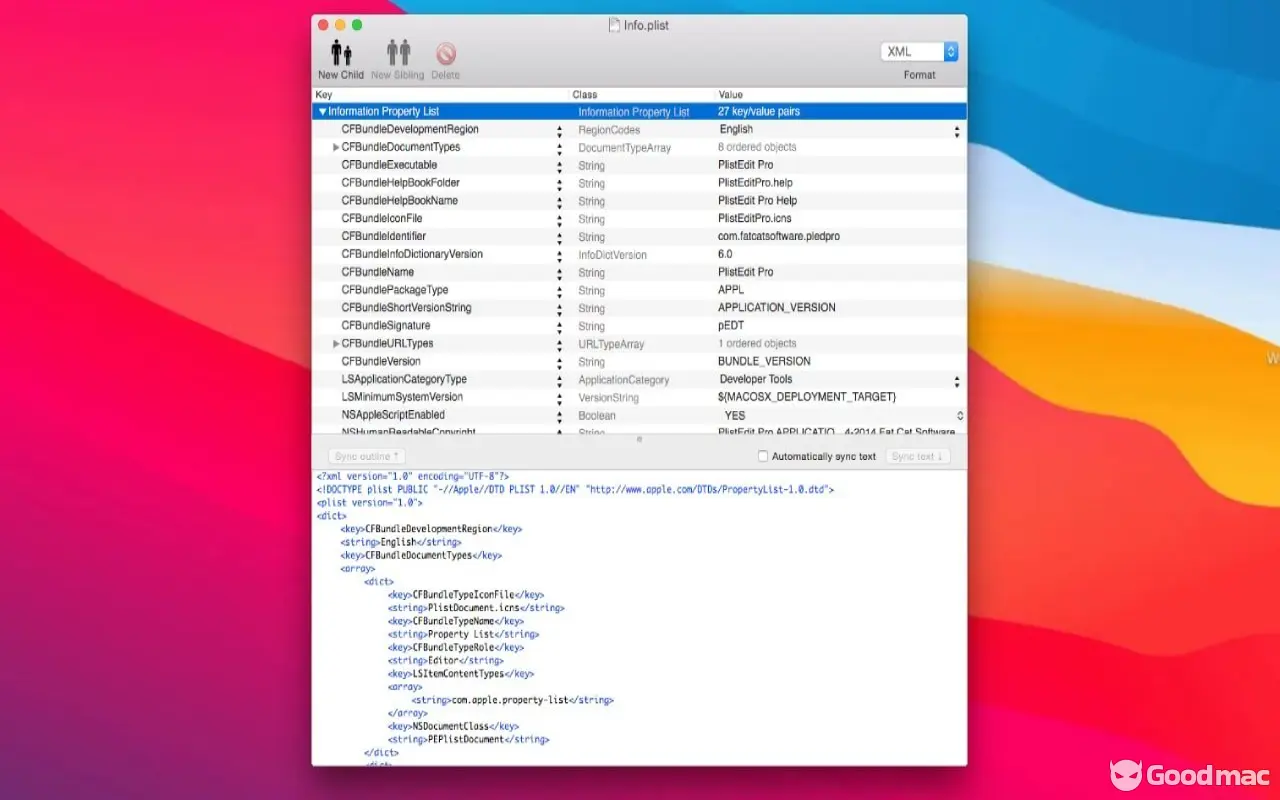
Task: Open the XML format dropdown
Action: (x=919, y=52)
